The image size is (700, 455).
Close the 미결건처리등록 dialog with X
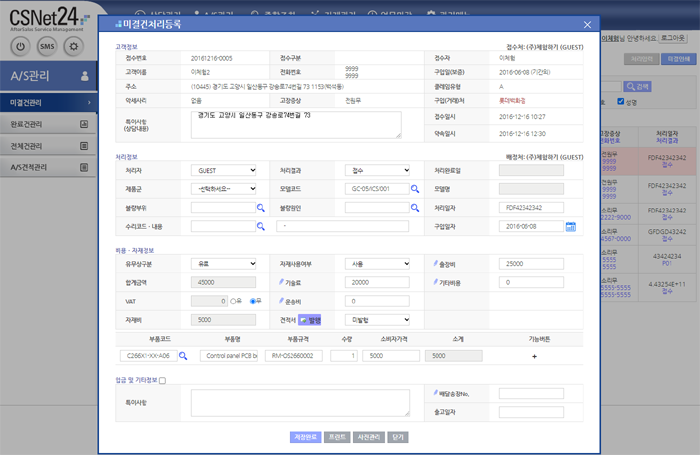tap(588, 25)
